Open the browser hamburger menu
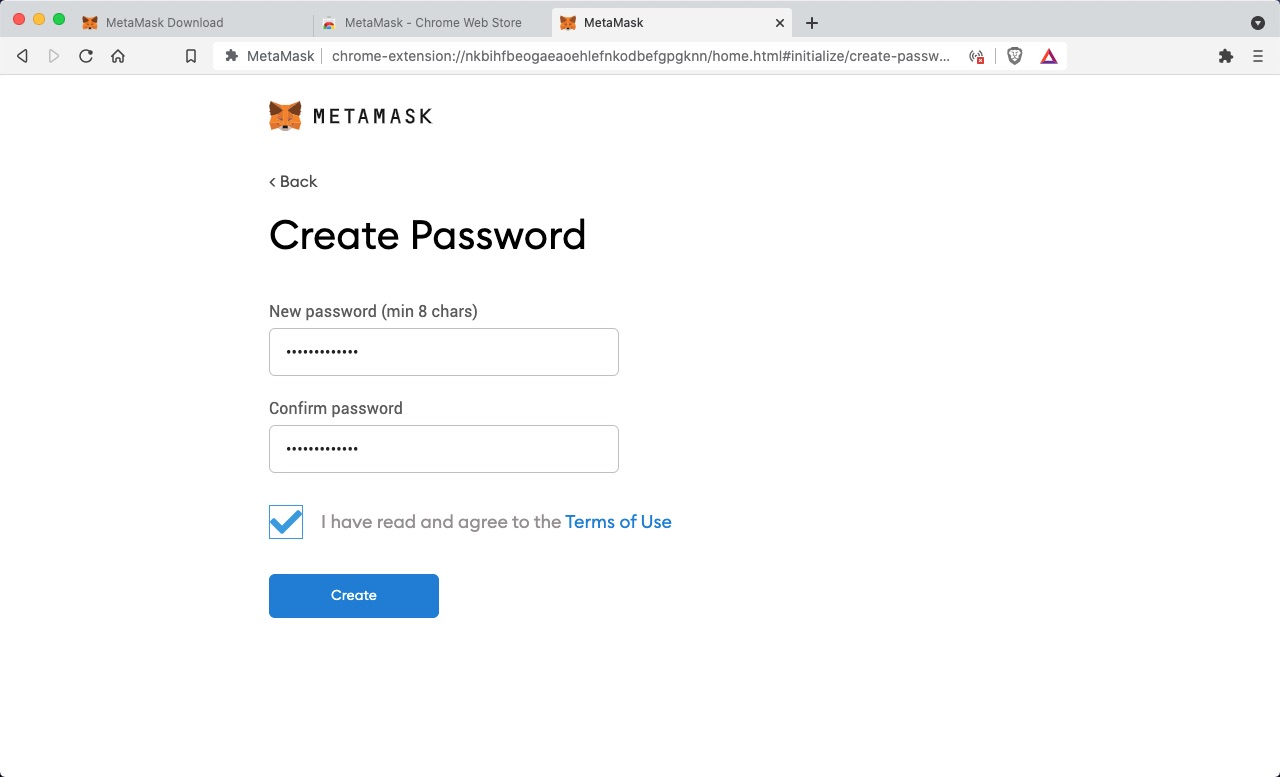1280x777 pixels. (x=1258, y=56)
